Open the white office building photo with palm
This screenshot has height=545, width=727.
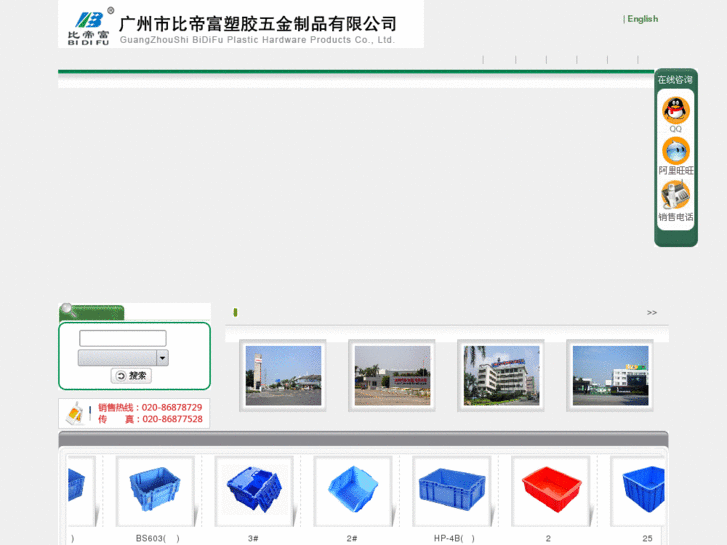(x=501, y=376)
